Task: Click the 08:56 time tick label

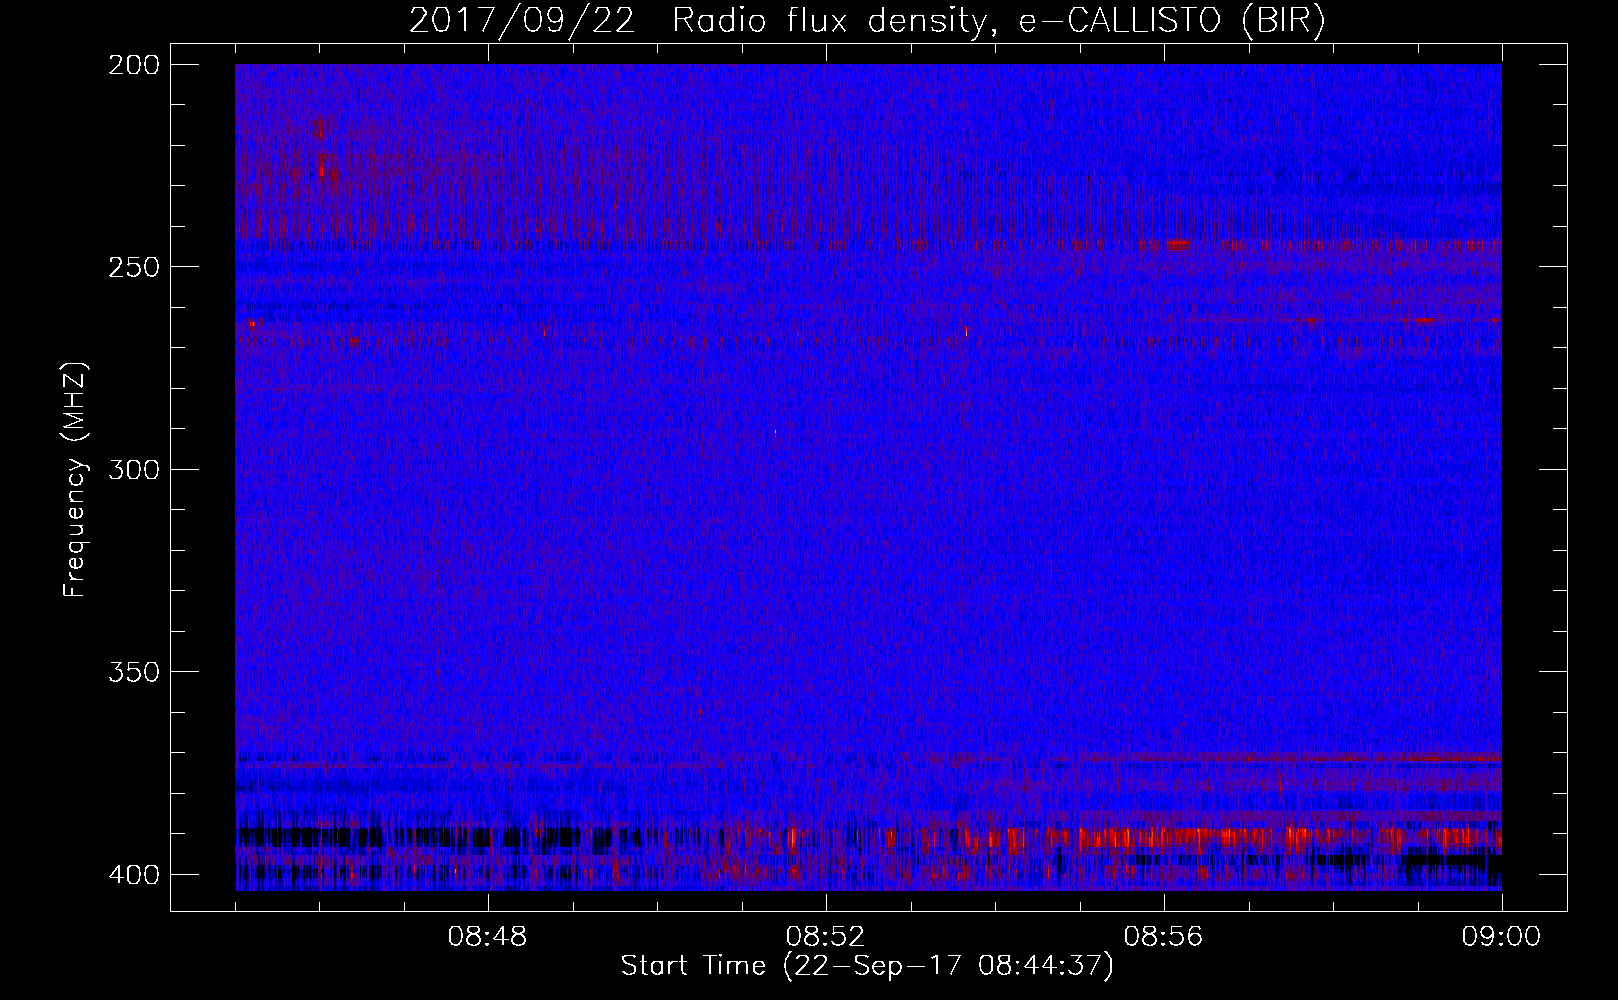Action: [x=1164, y=937]
